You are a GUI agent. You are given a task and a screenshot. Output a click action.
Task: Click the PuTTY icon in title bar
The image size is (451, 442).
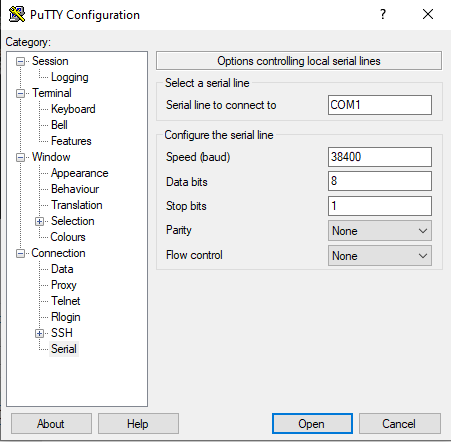point(17,14)
